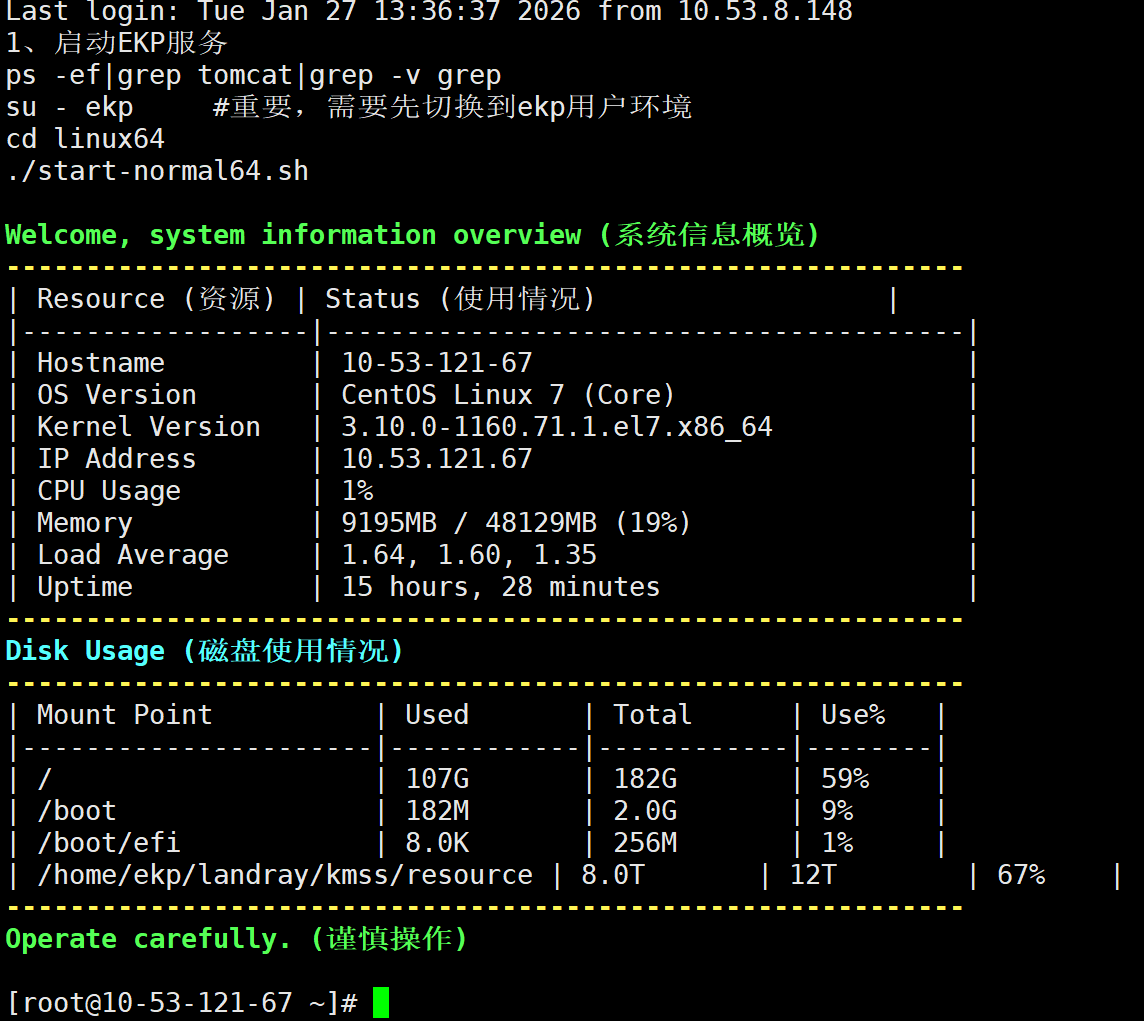
Task: Click the IP address value 10.53.121.67
Action: coord(437,459)
